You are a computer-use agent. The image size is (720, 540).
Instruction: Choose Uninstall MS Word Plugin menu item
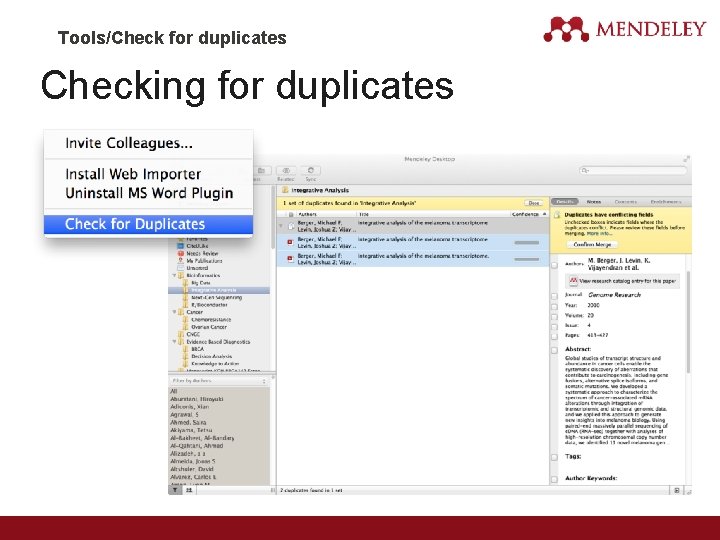(149, 193)
